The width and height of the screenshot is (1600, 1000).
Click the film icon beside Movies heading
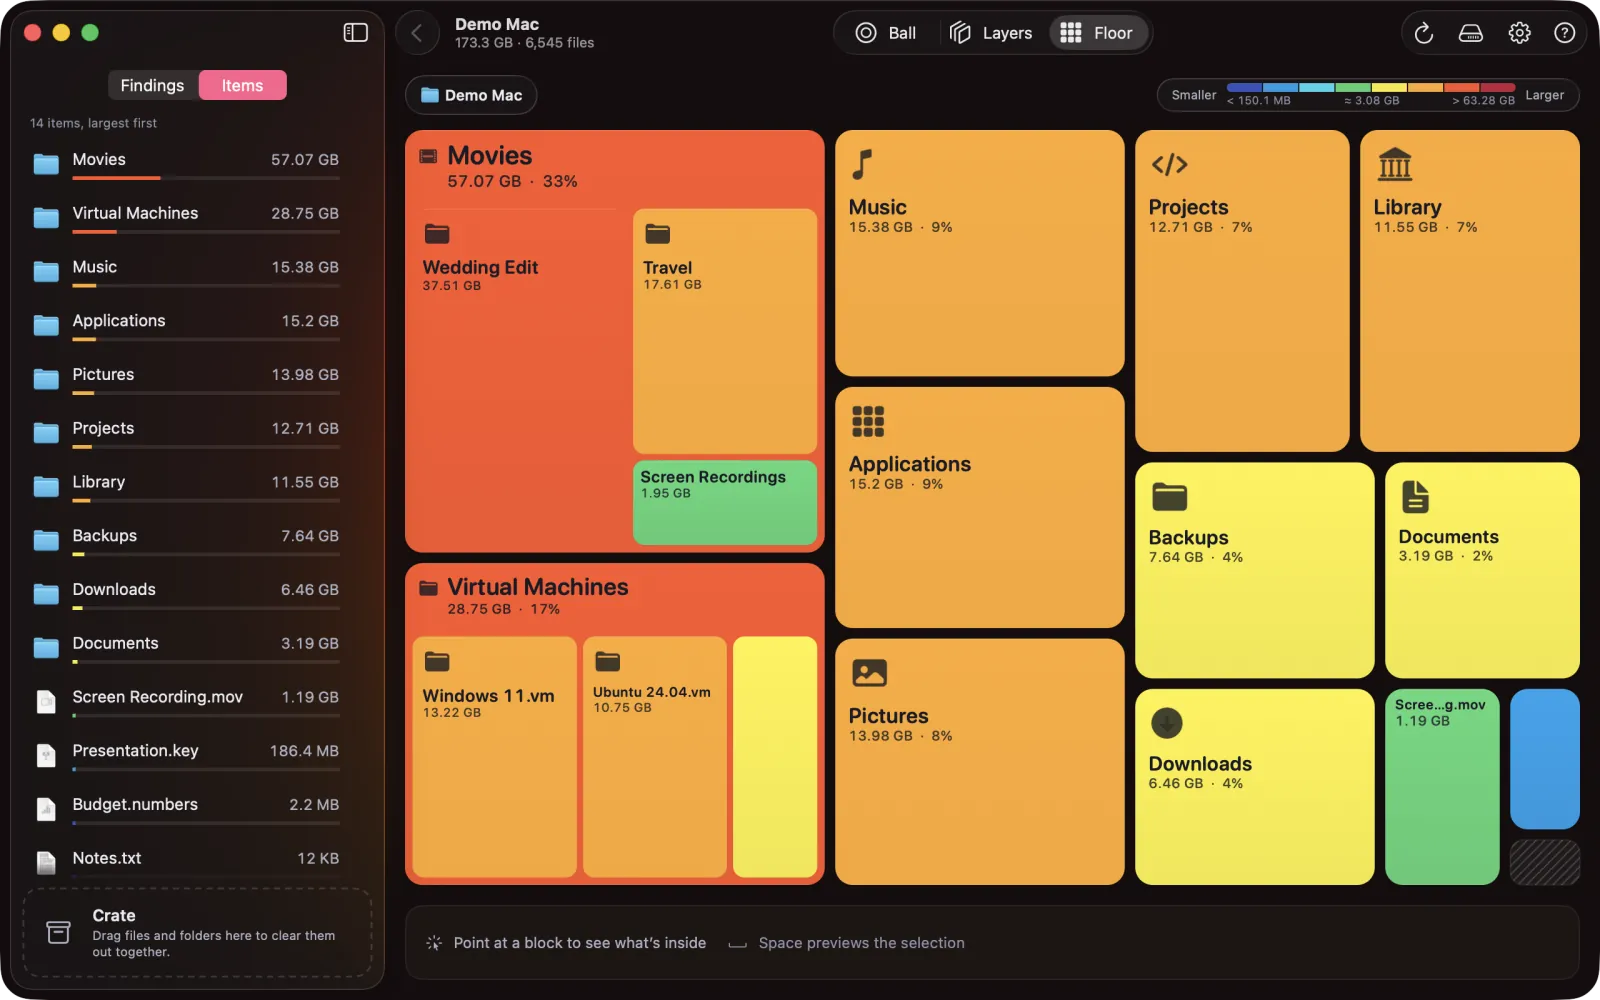point(428,156)
